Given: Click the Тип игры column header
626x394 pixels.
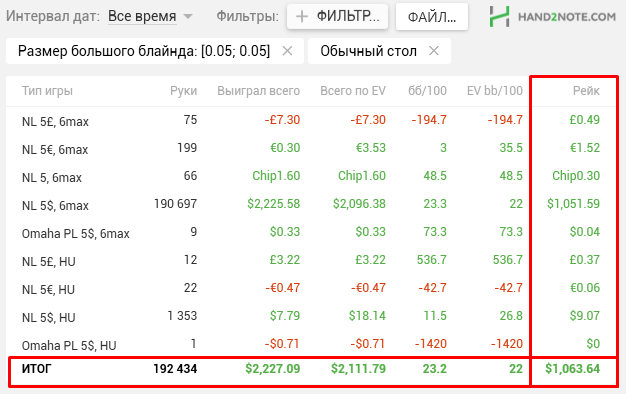Looking at the screenshot, I should click(47, 91).
